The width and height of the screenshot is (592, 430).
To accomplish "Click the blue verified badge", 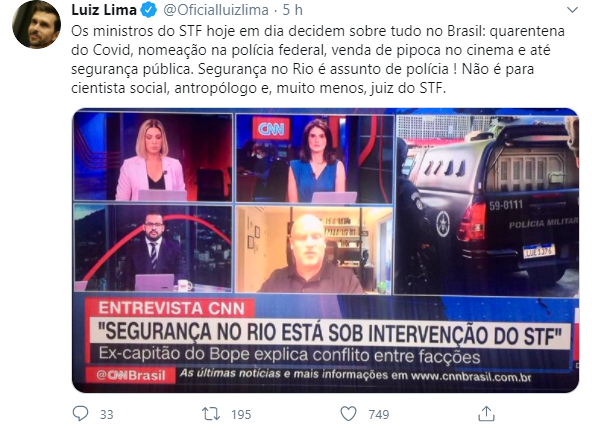I will pos(148,10).
